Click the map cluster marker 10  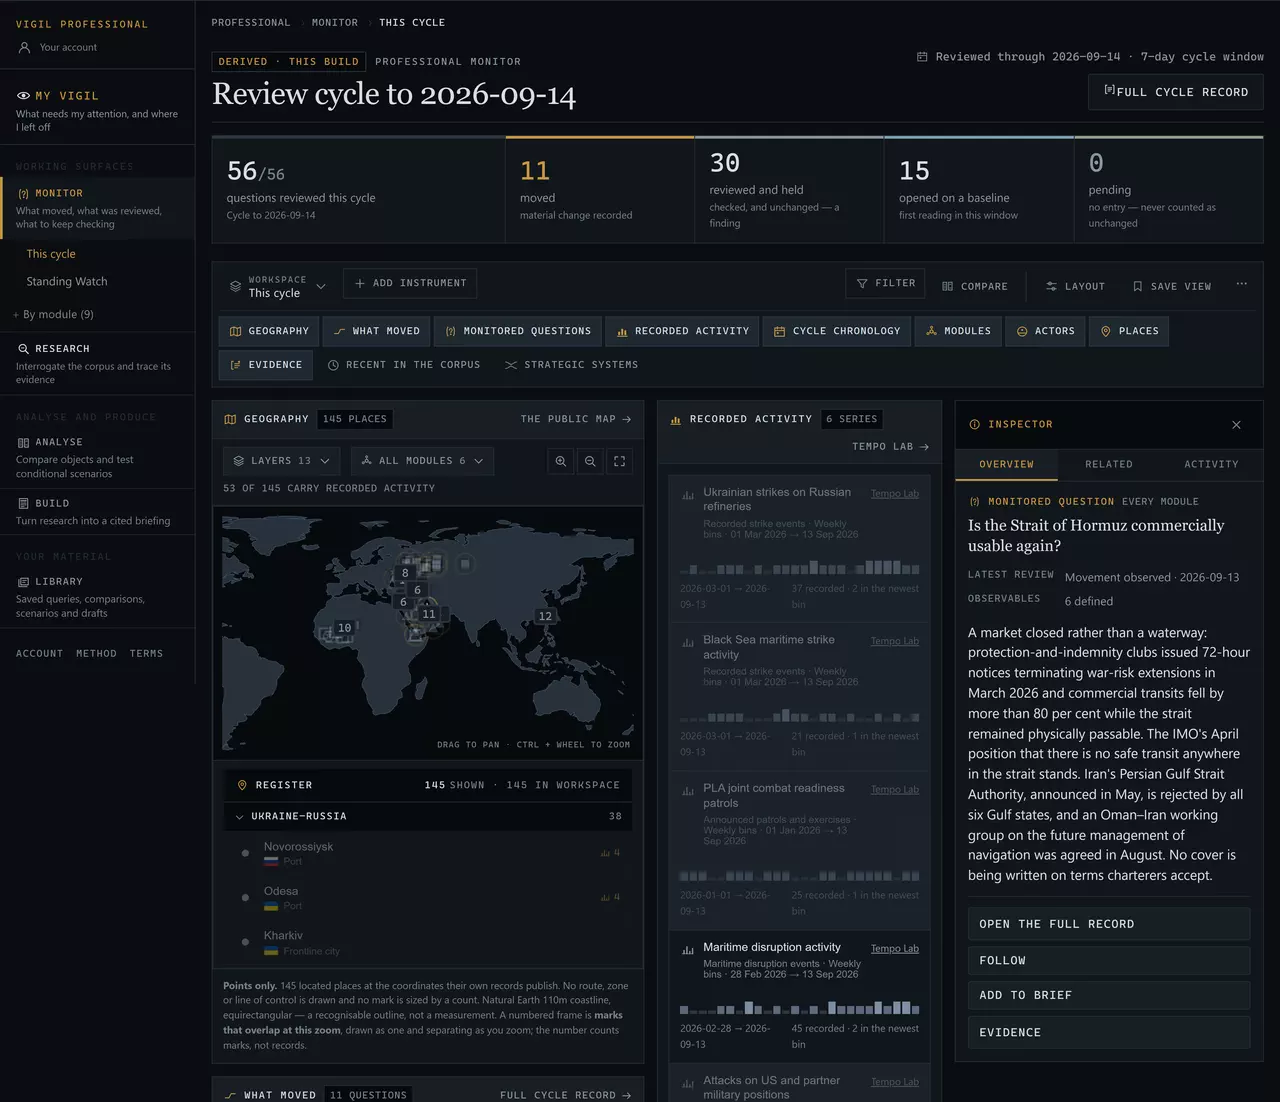pos(344,628)
